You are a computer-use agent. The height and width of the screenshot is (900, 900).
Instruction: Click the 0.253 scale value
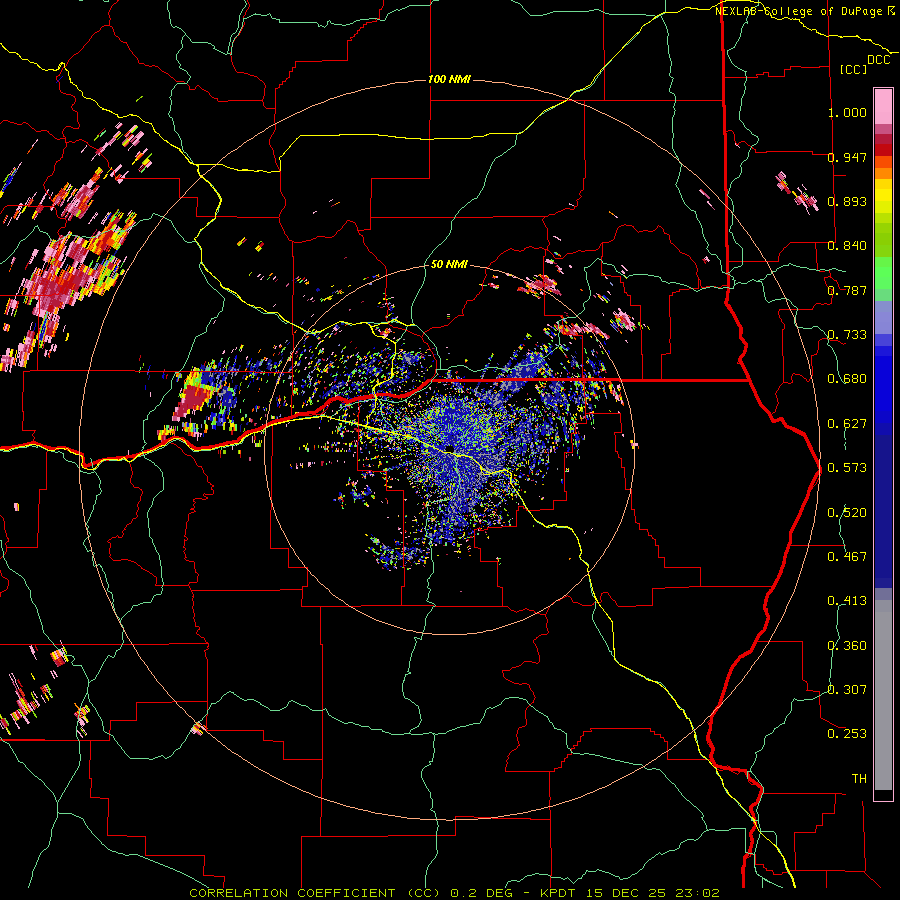[x=847, y=734]
